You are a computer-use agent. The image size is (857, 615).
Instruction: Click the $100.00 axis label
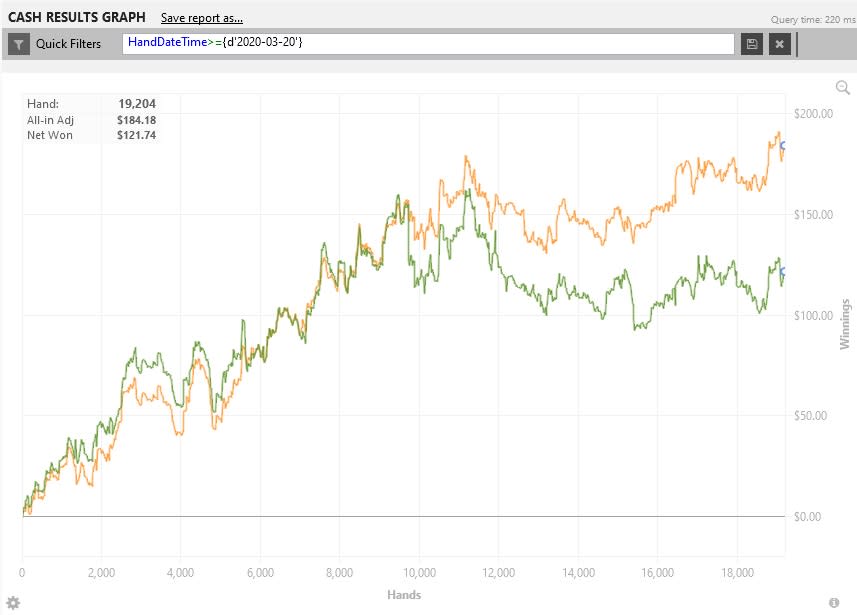(x=813, y=315)
